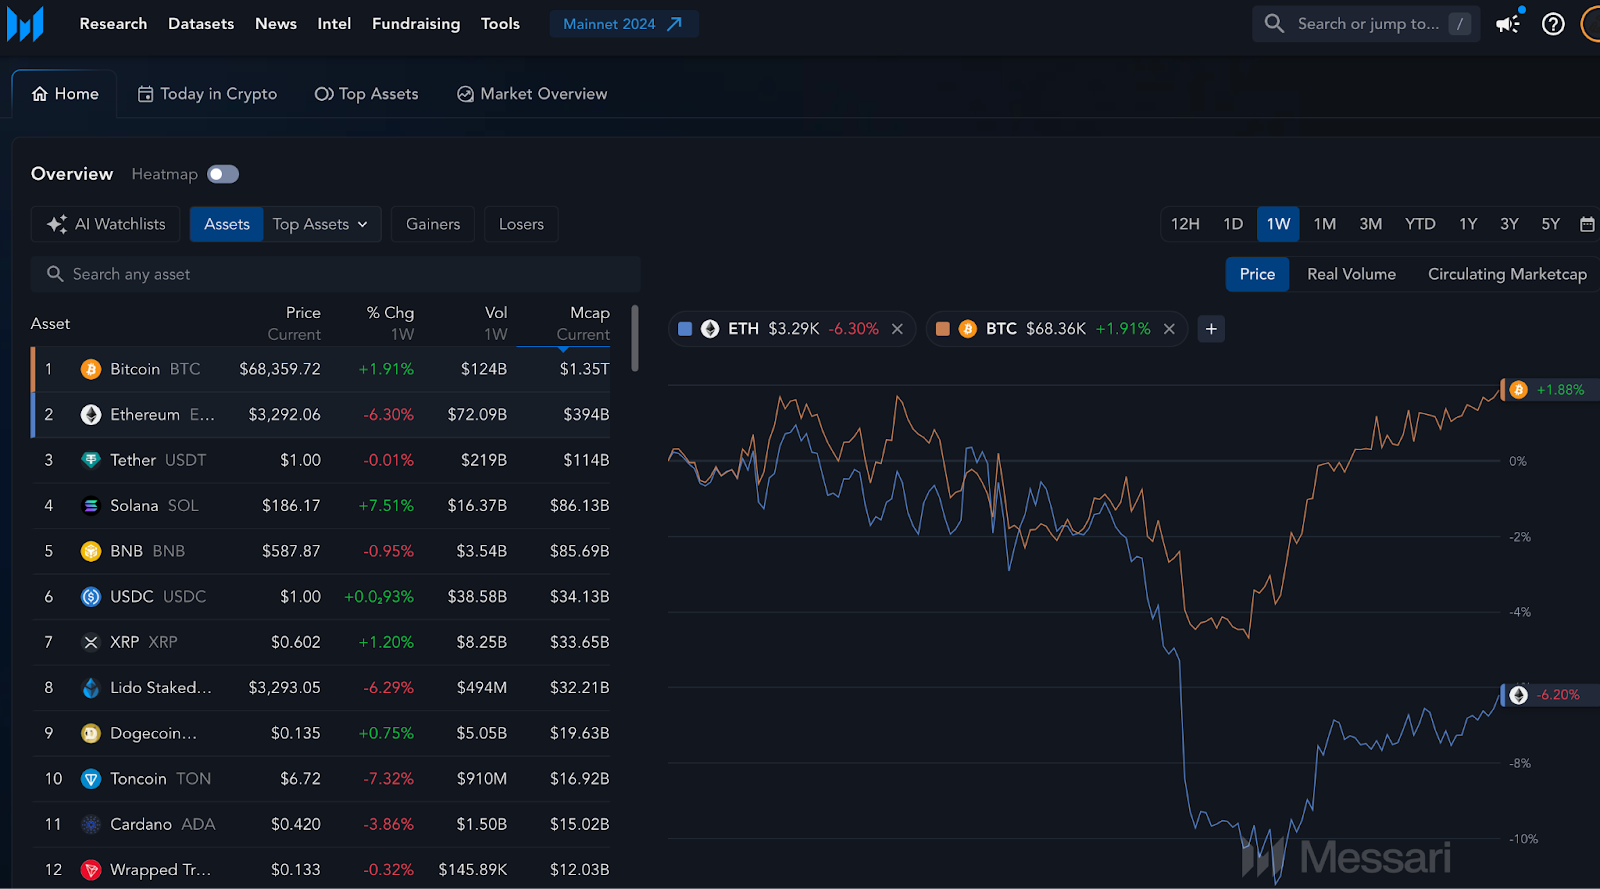Set chart range to 1Y
Screen dimensions: 1600x889
pyautogui.click(x=1468, y=224)
